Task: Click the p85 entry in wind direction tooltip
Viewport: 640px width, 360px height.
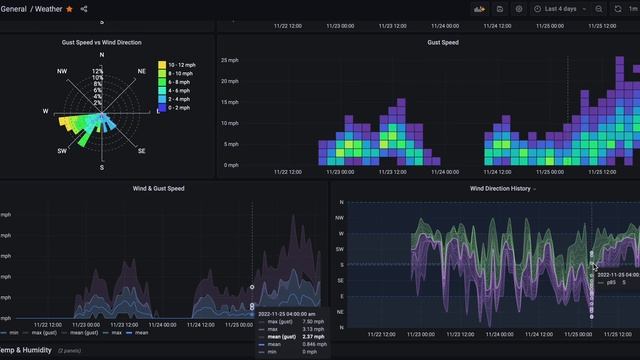Action: [612, 282]
